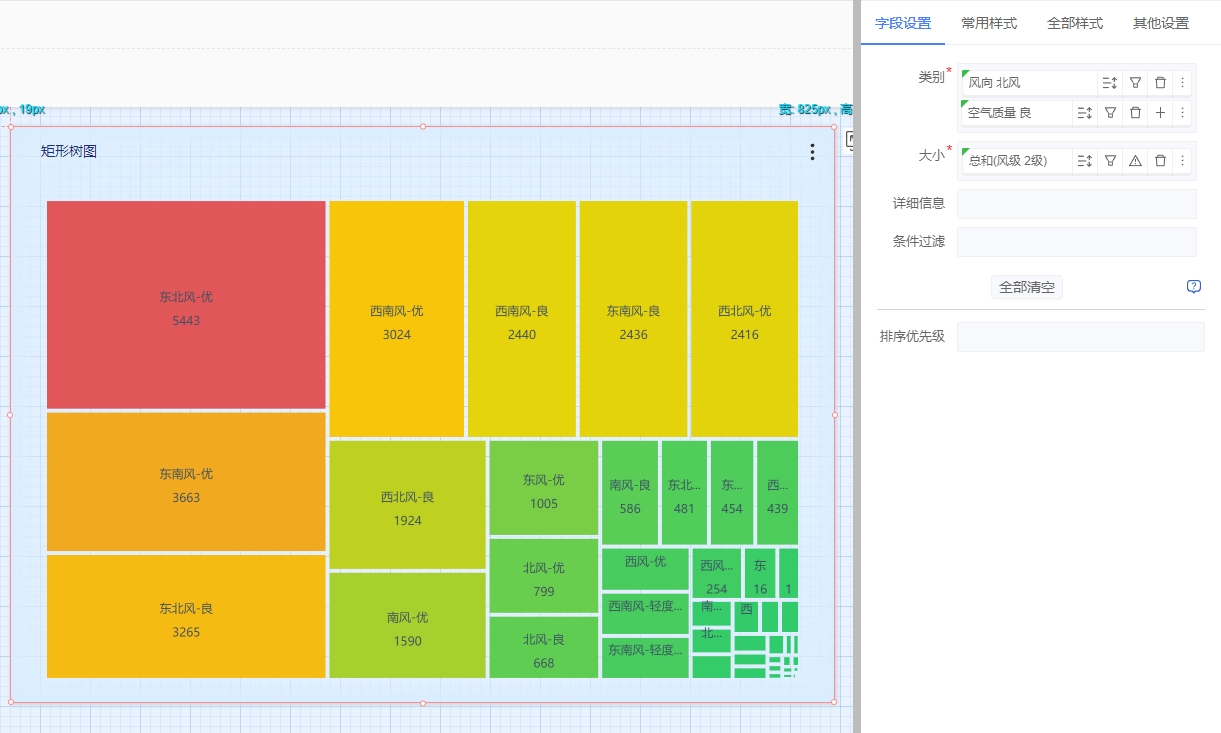The width and height of the screenshot is (1221, 733).
Task: Click the 全部清空 button
Action: [1026, 287]
